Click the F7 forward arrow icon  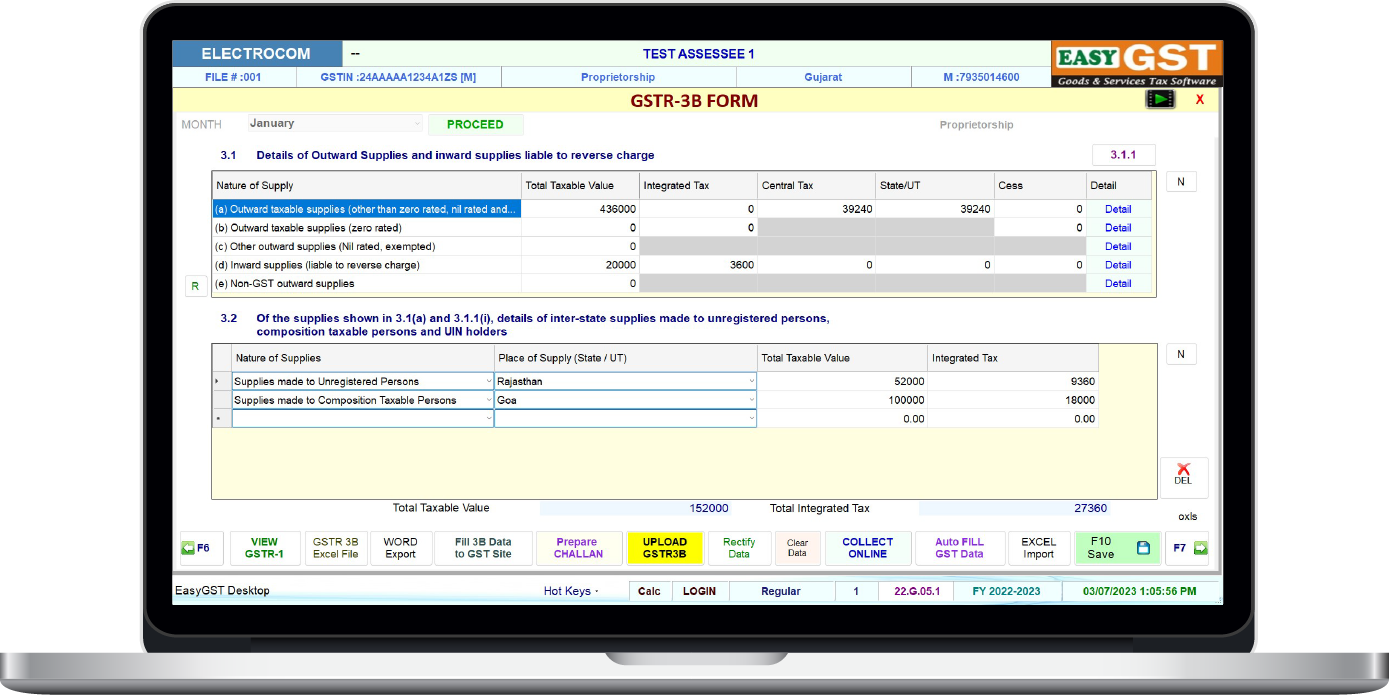pyautogui.click(x=1200, y=548)
